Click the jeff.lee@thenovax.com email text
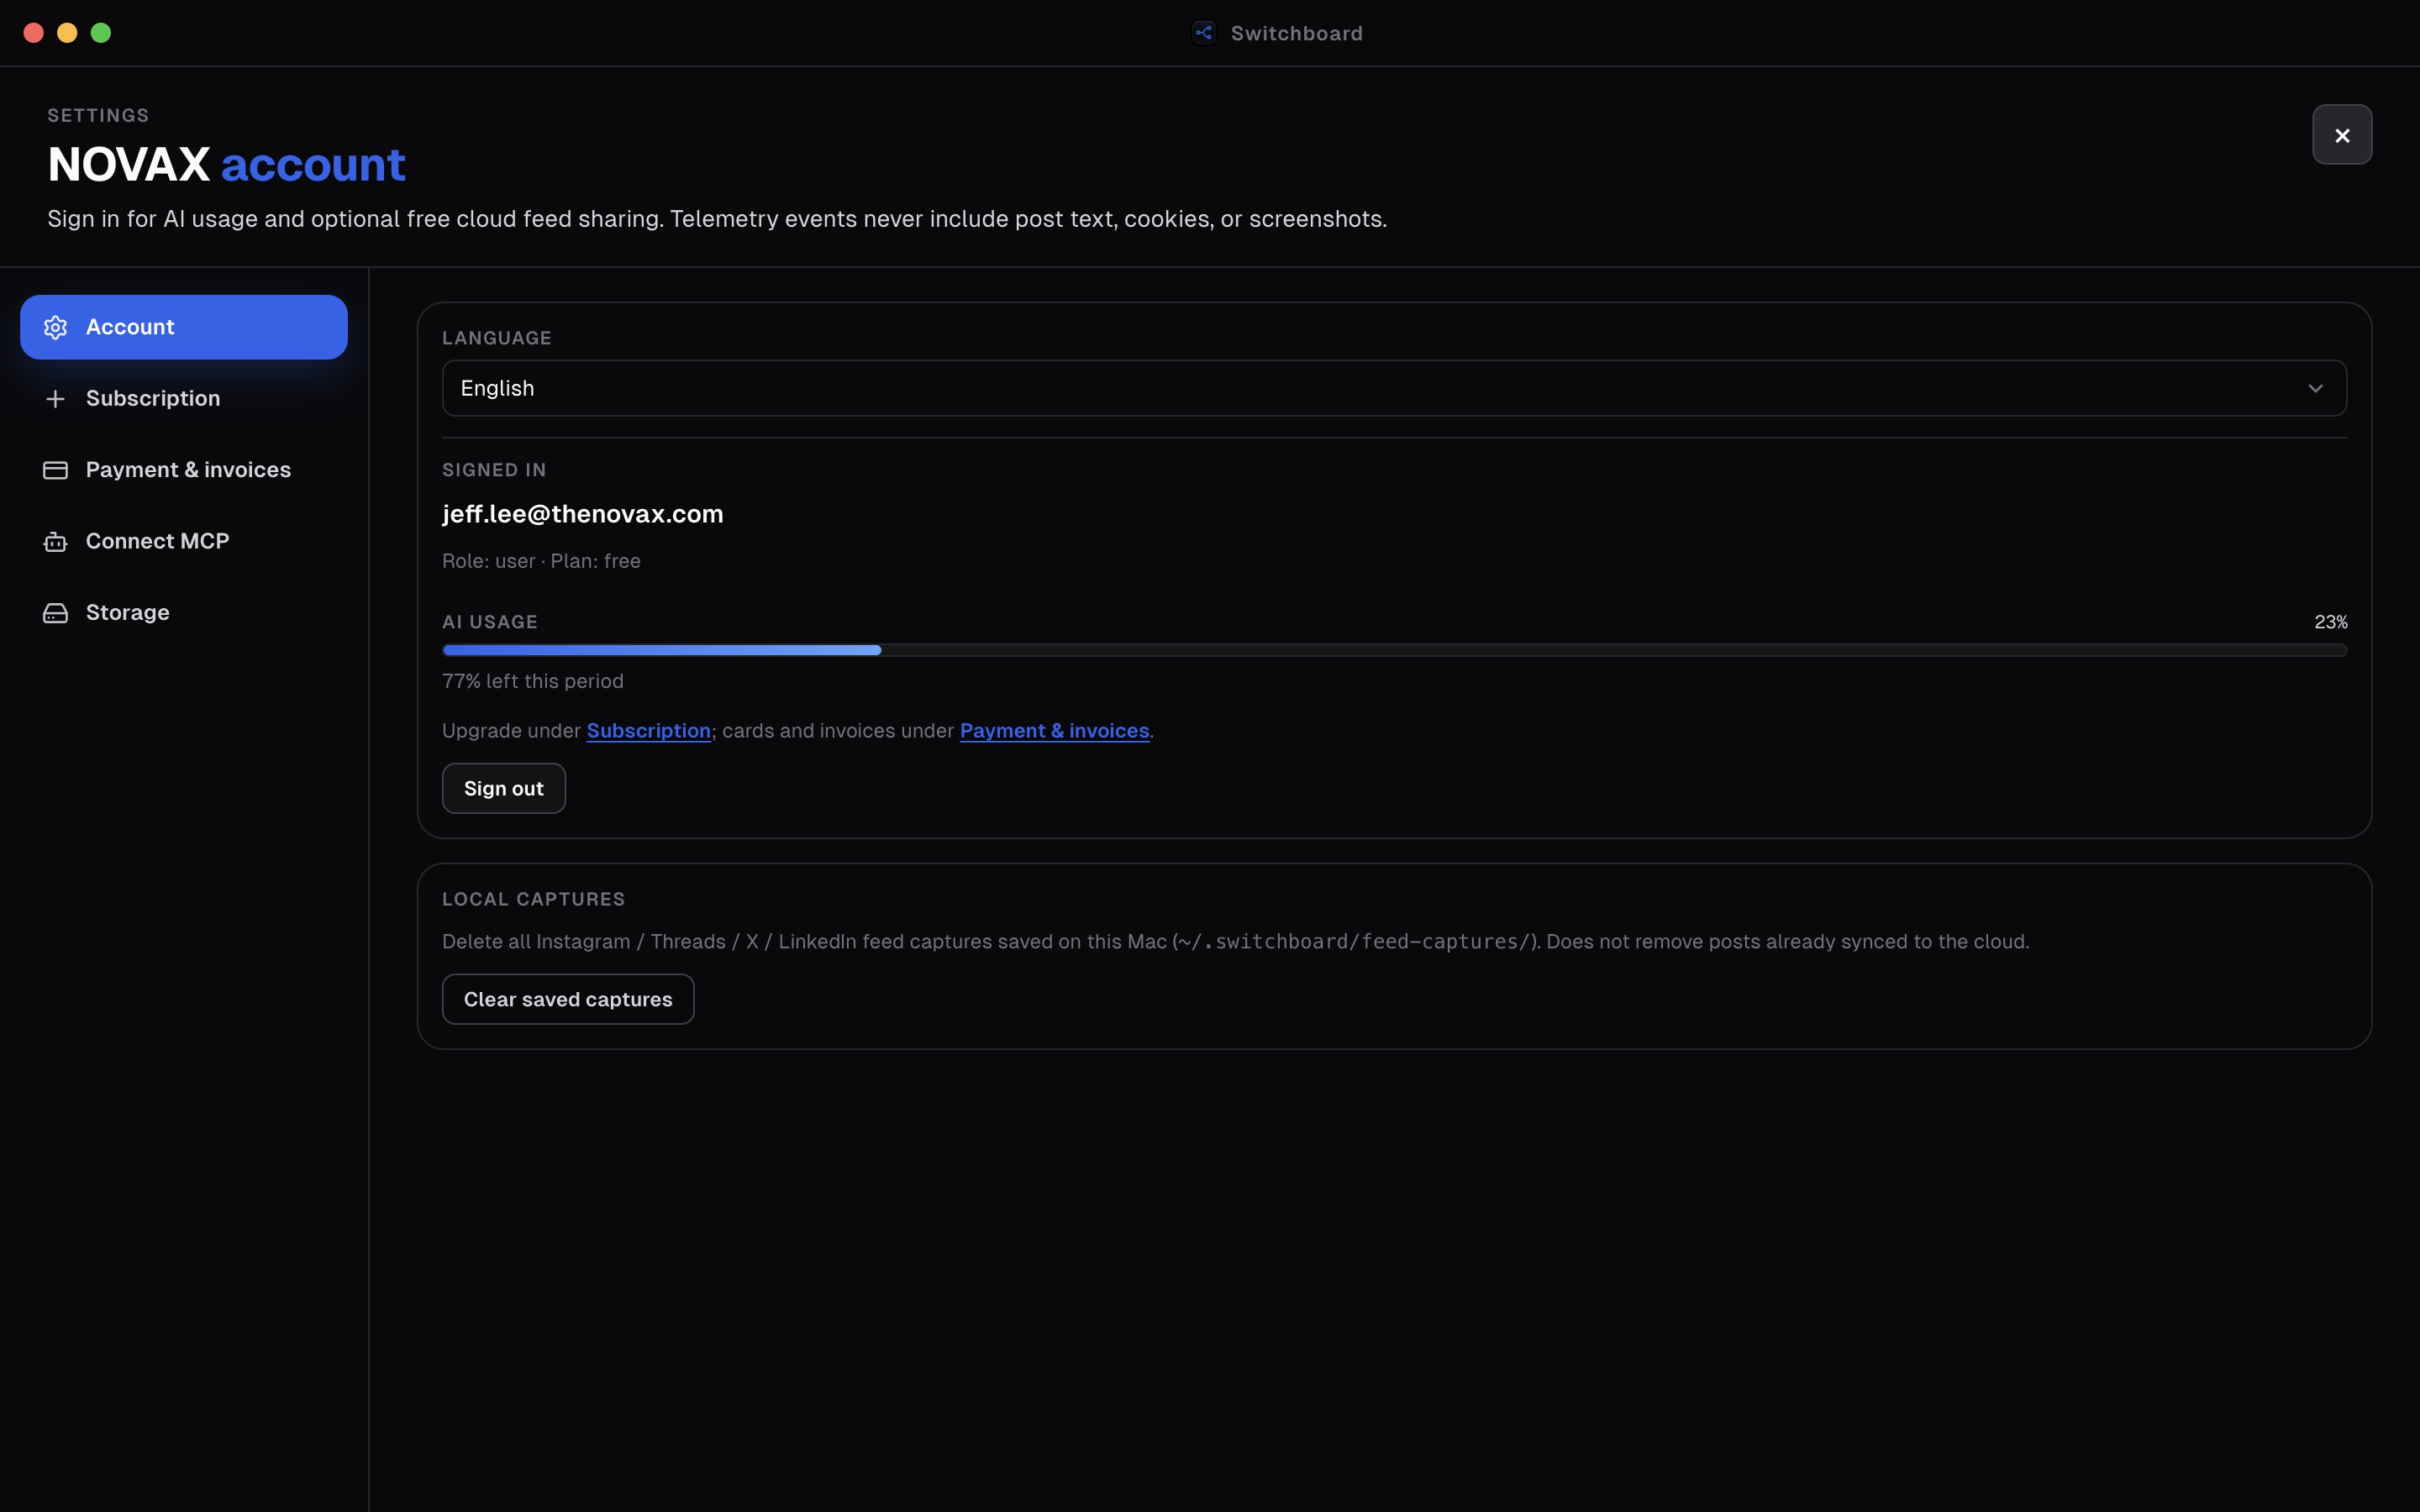 (583, 514)
